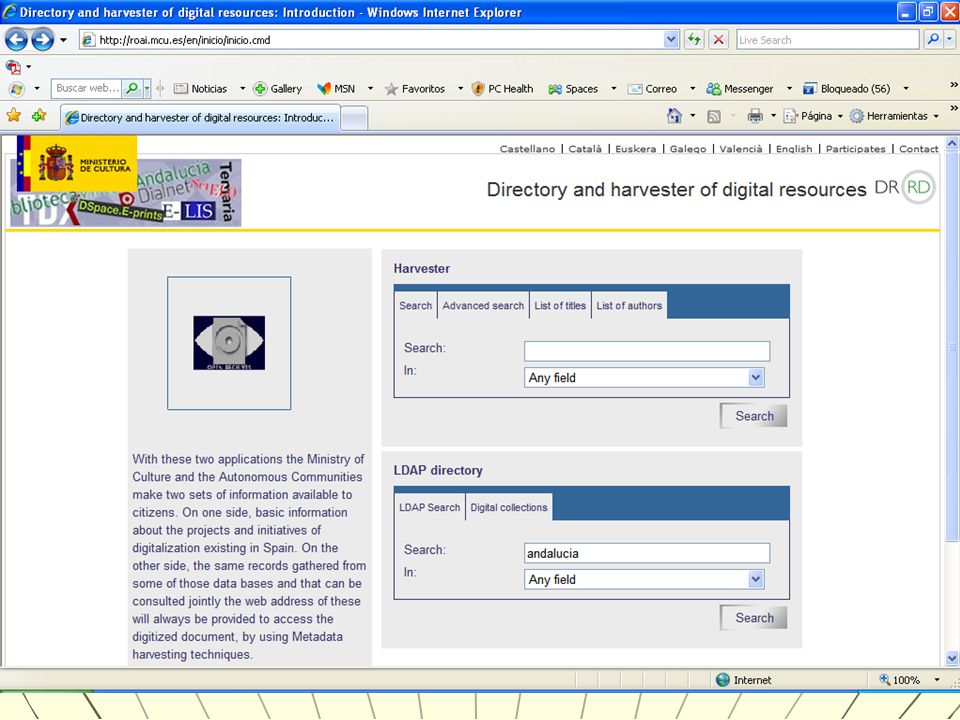Click the address bar URL field
The height and width of the screenshot is (720, 960).
pos(372,40)
